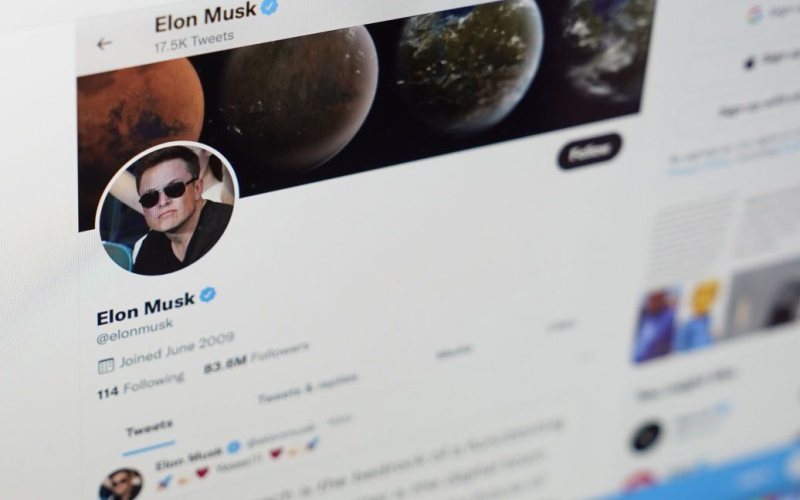Click the verified badge next to the profile name

pyautogui.click(x=208, y=295)
